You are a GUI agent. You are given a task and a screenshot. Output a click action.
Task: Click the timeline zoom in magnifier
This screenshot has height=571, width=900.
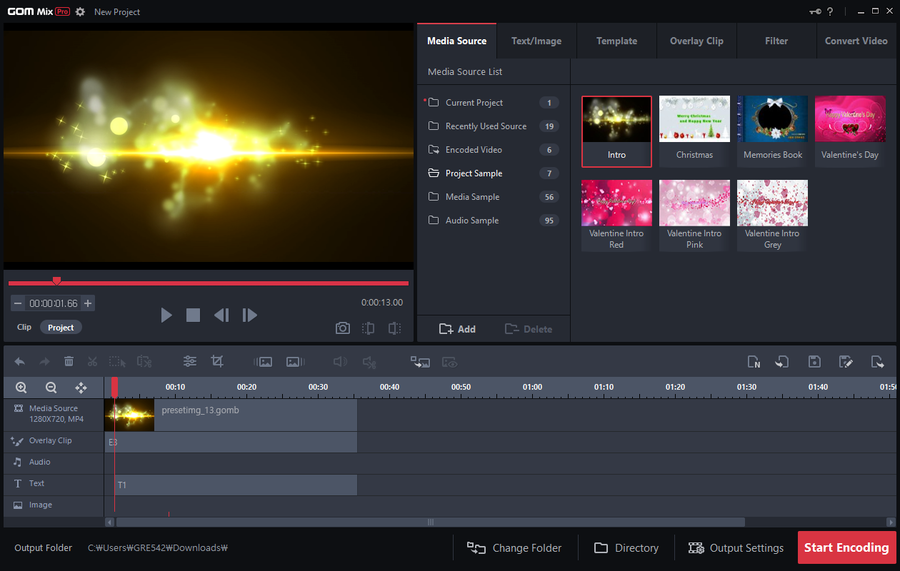21,387
